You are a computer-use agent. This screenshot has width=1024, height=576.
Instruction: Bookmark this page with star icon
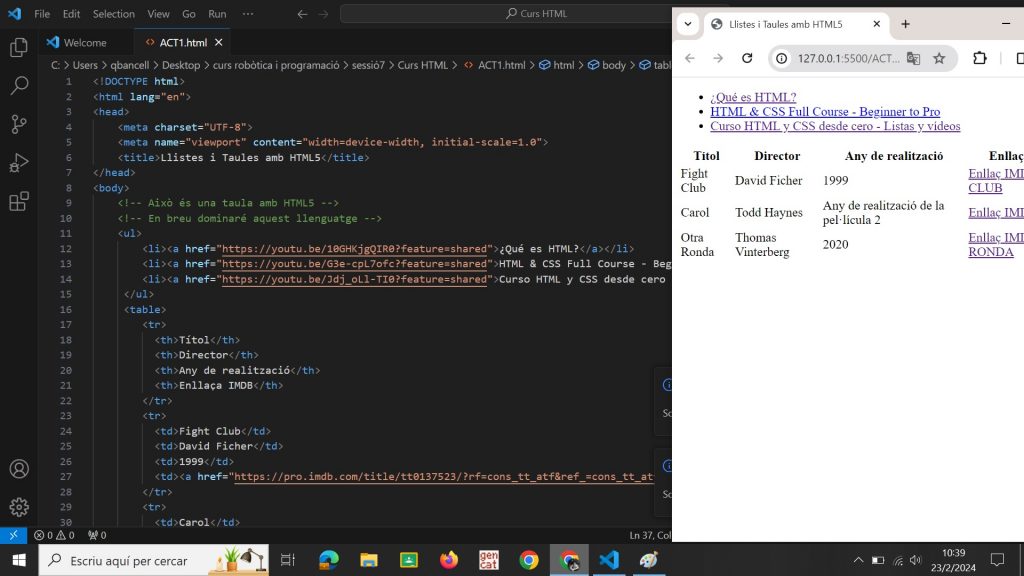pyautogui.click(x=939, y=58)
